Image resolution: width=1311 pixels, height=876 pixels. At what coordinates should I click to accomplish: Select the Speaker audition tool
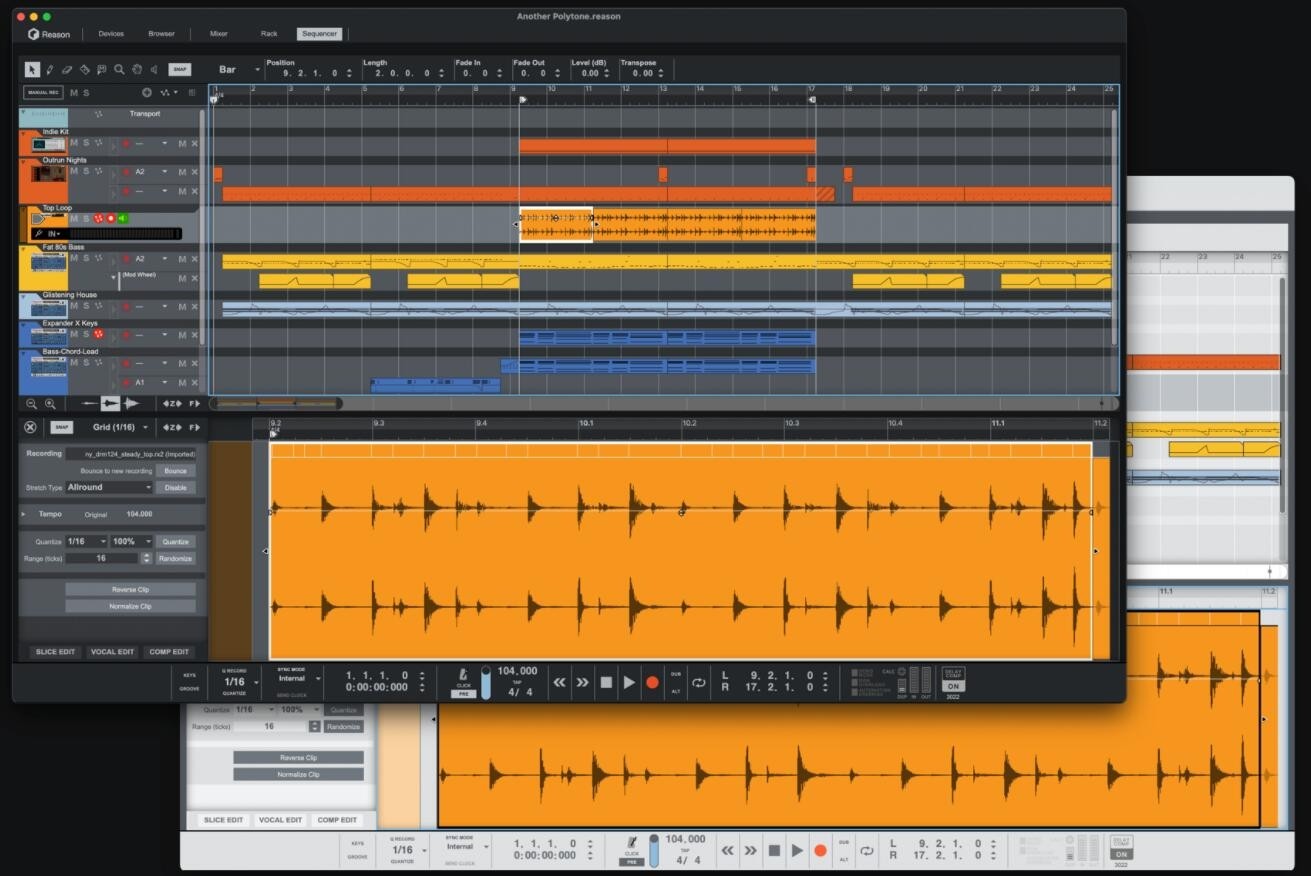pos(154,70)
